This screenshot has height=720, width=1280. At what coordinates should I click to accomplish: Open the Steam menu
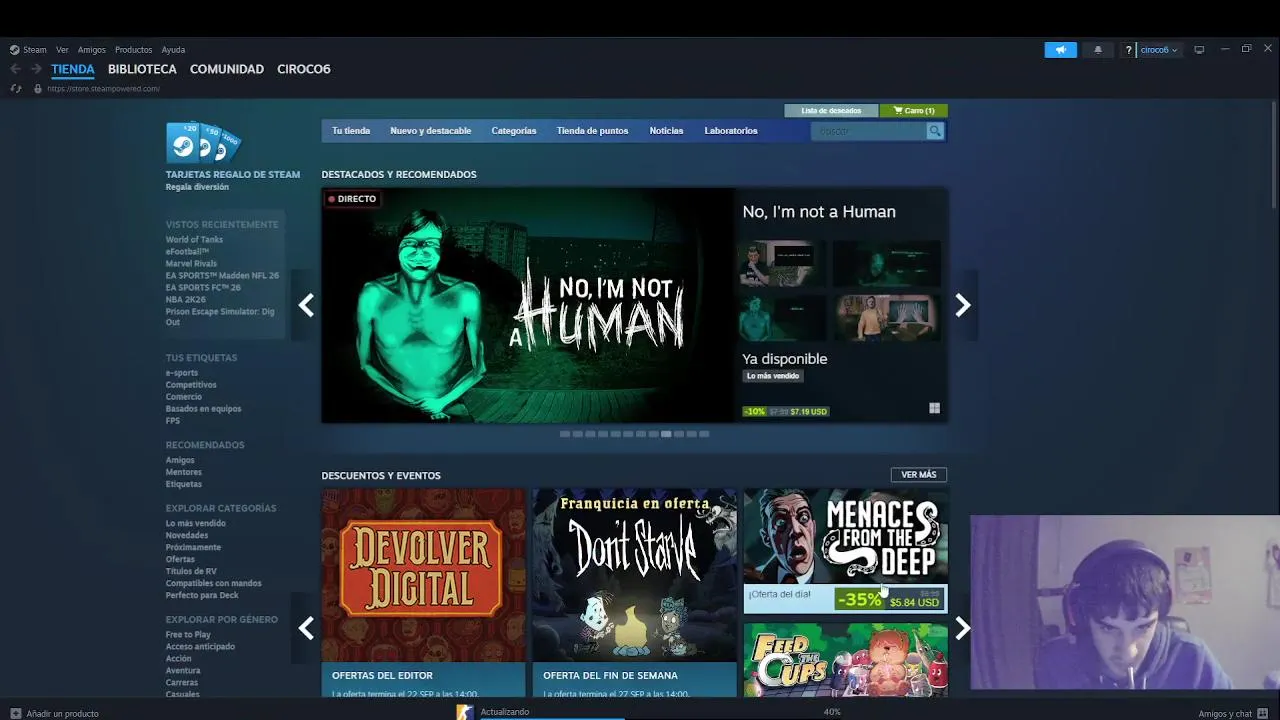[x=29, y=50]
